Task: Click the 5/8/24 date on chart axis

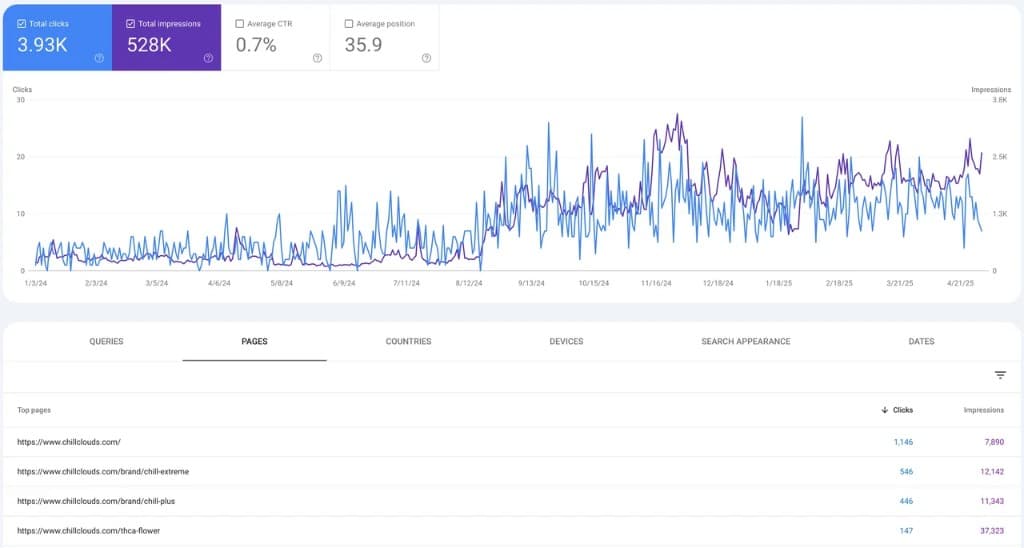Action: [x=281, y=283]
